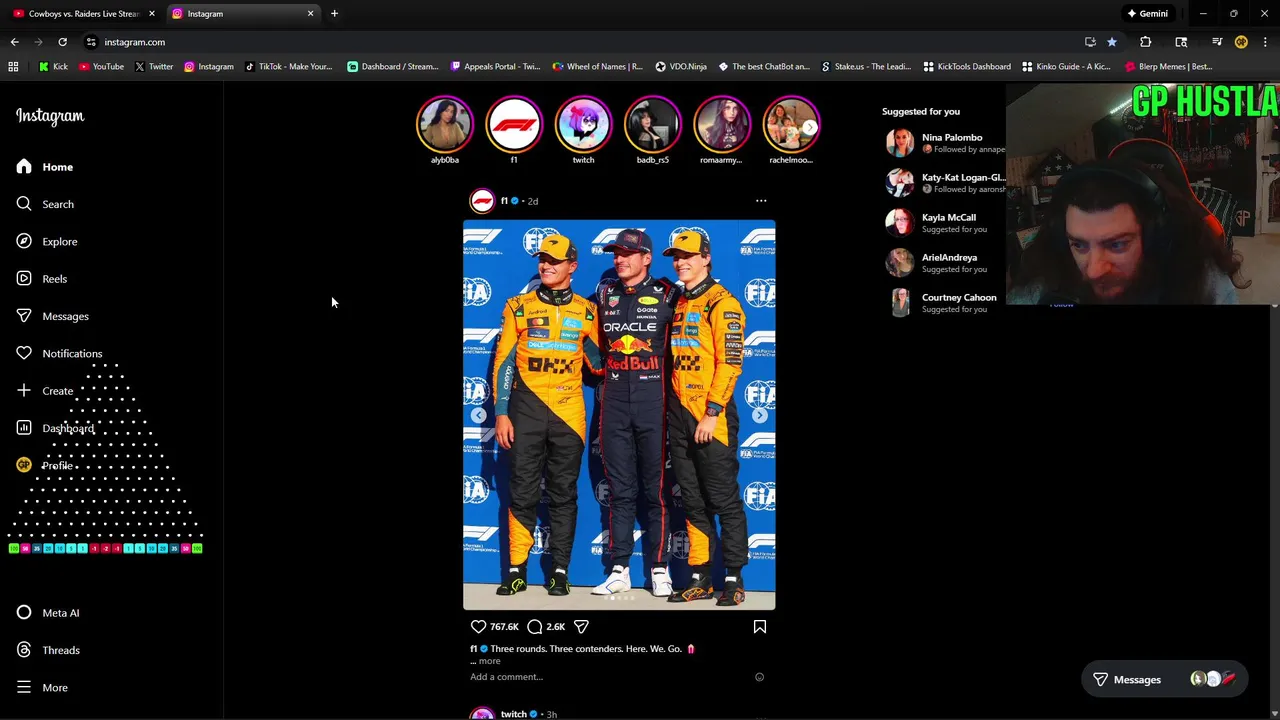Open Kick bookmark
This screenshot has width=1280, height=720.
(53, 67)
